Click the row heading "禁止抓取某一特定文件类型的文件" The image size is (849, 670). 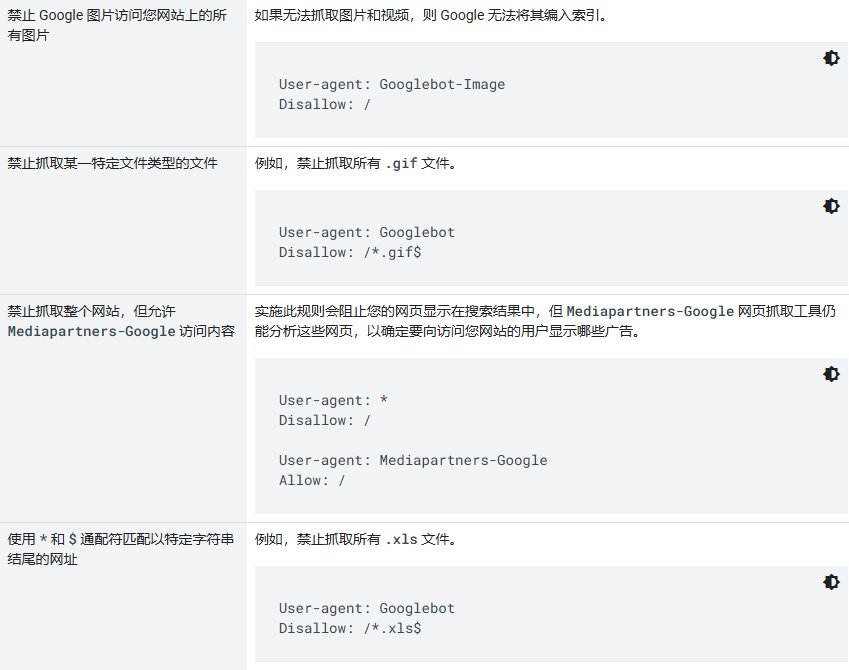(x=112, y=163)
